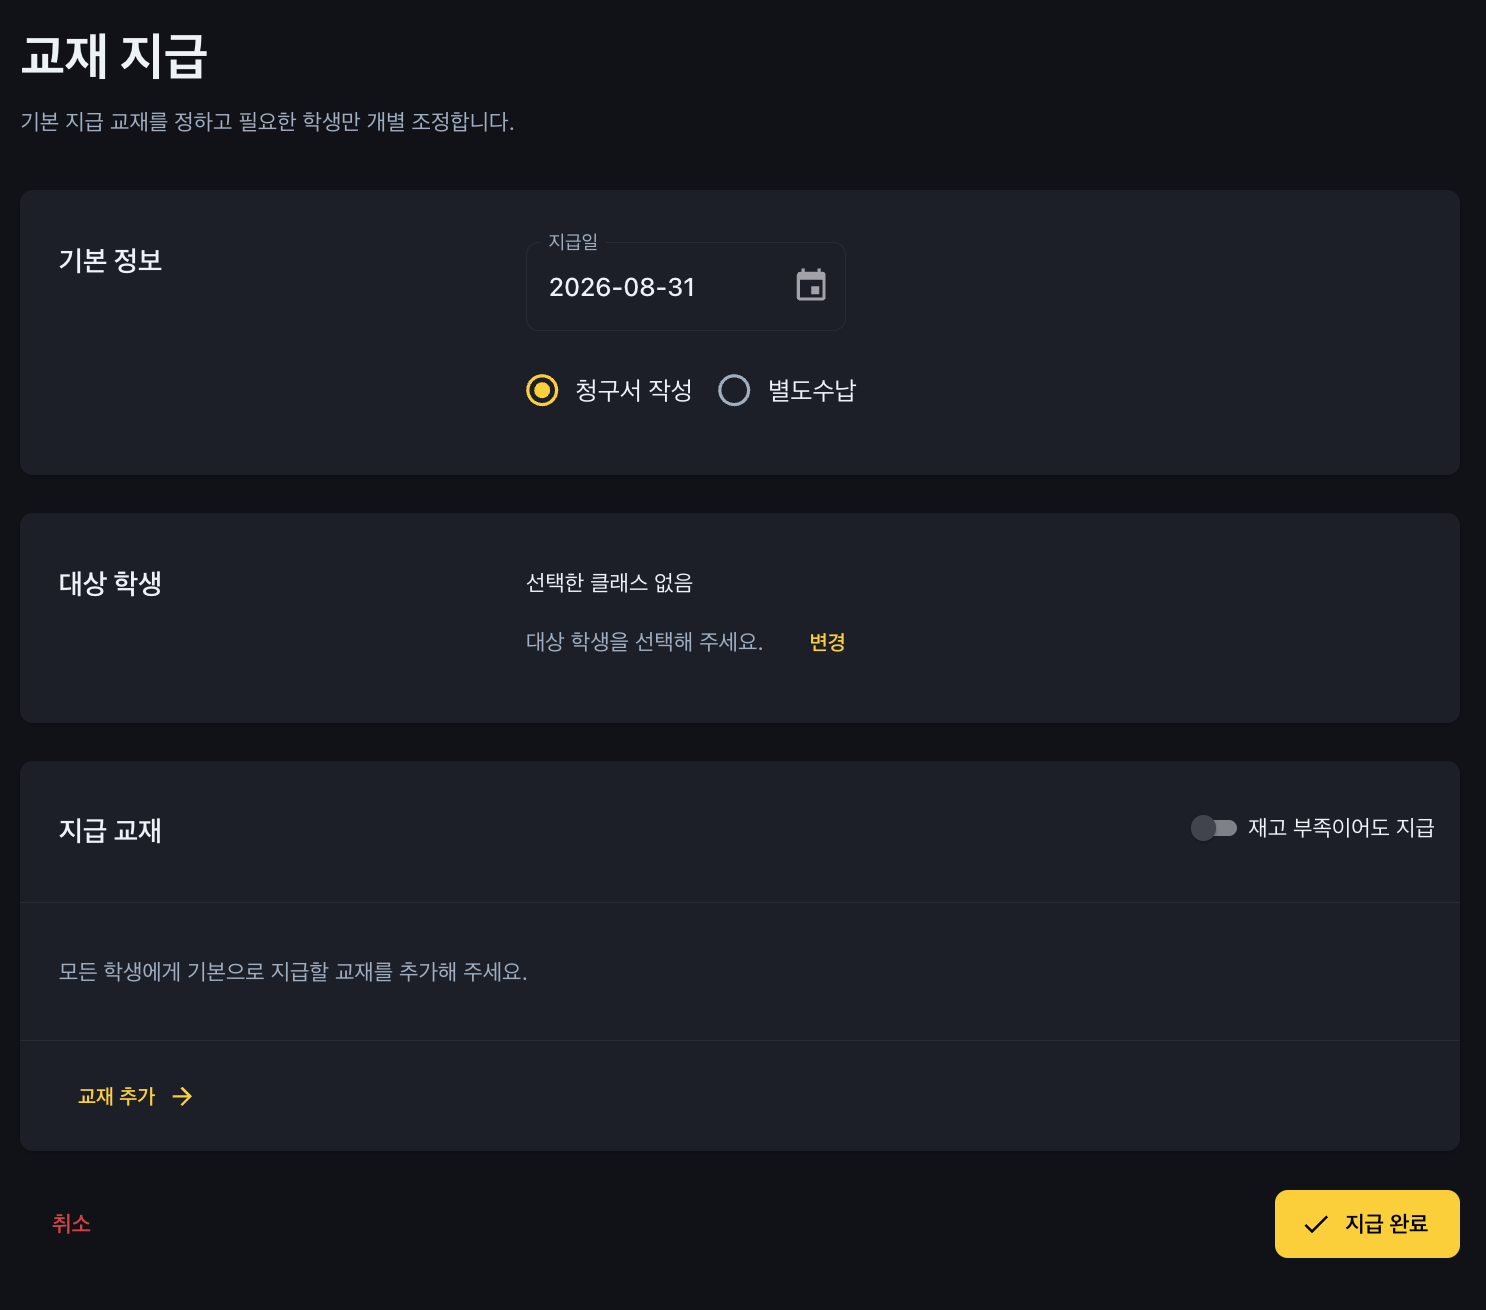Click the 지급 교재 section heading
The width and height of the screenshot is (1486, 1310).
110,831
